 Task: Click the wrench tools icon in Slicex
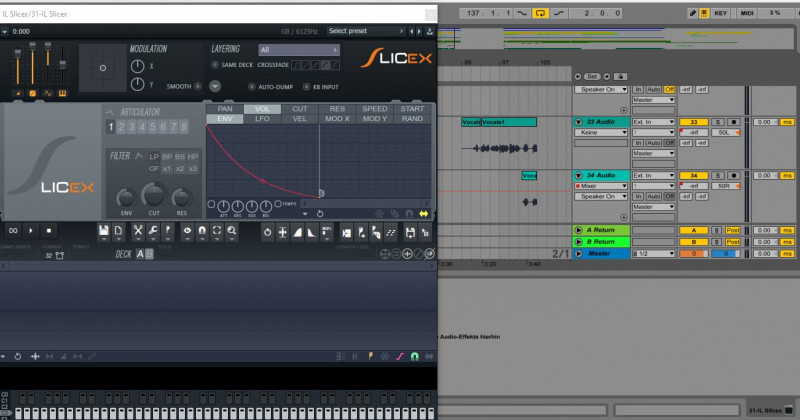click(153, 231)
